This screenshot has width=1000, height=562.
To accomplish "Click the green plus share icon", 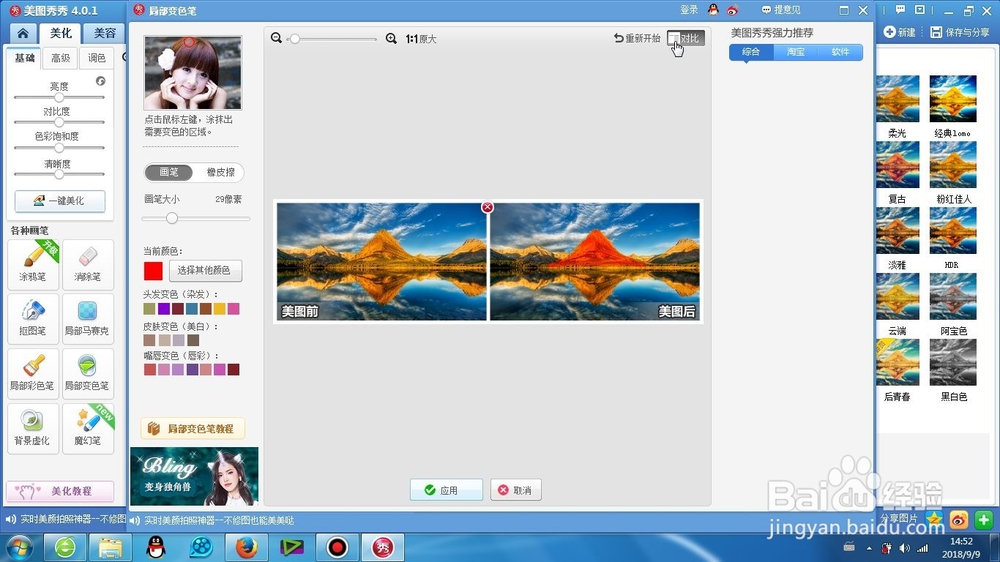I will 983,520.
